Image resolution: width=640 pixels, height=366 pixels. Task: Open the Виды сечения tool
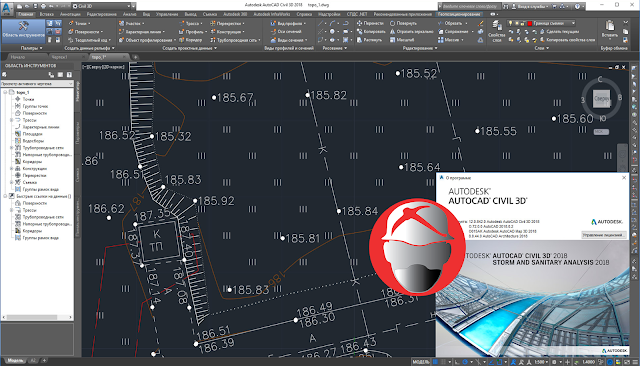(x=289, y=40)
